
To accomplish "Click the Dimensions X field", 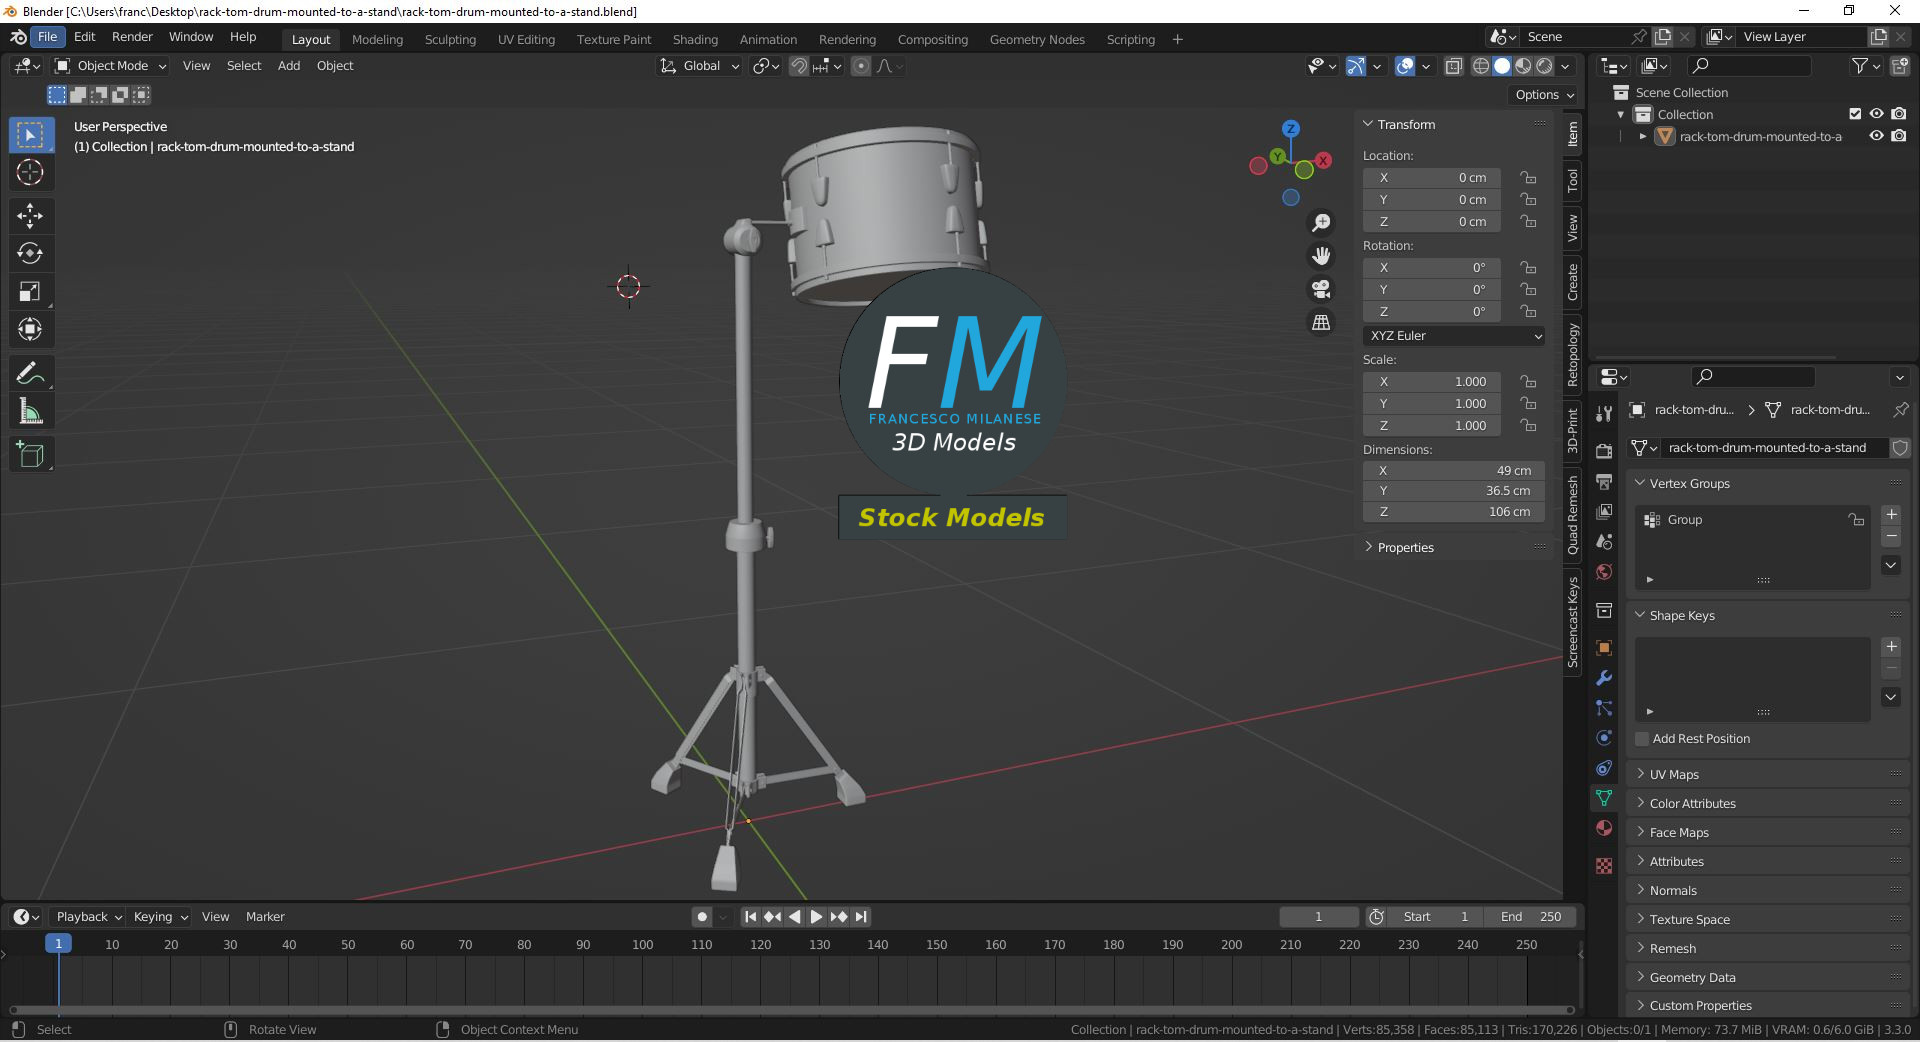I will coord(1454,471).
